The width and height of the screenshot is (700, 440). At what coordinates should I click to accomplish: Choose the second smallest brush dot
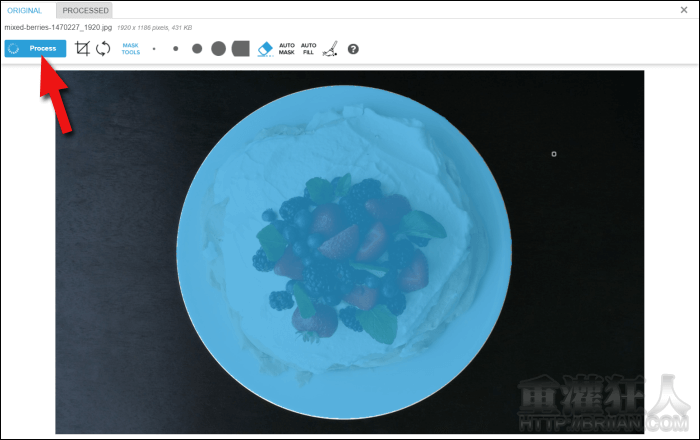175,48
